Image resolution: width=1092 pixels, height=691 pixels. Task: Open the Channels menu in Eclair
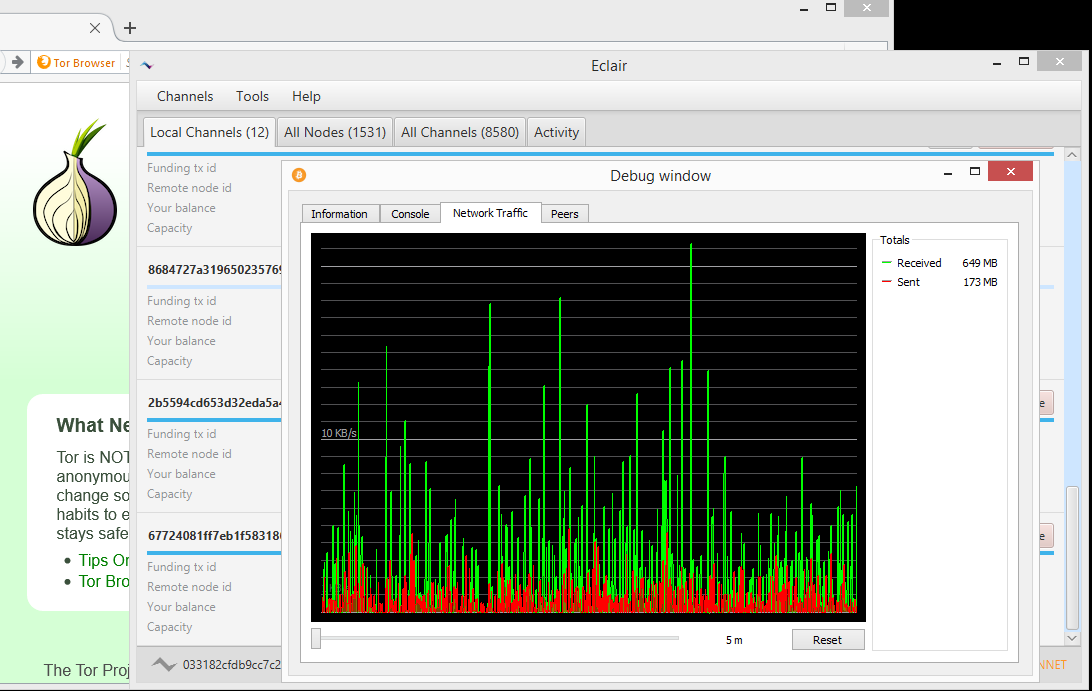click(185, 96)
